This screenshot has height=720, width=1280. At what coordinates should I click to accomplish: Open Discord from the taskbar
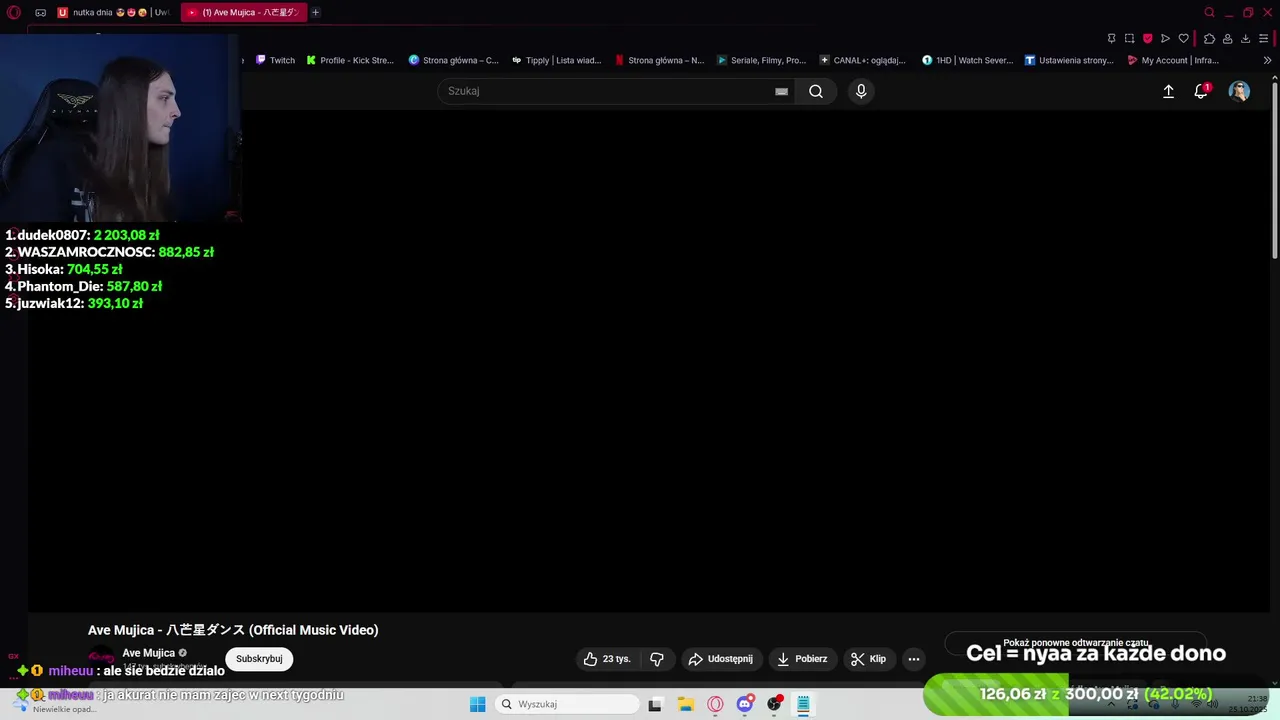click(745, 704)
